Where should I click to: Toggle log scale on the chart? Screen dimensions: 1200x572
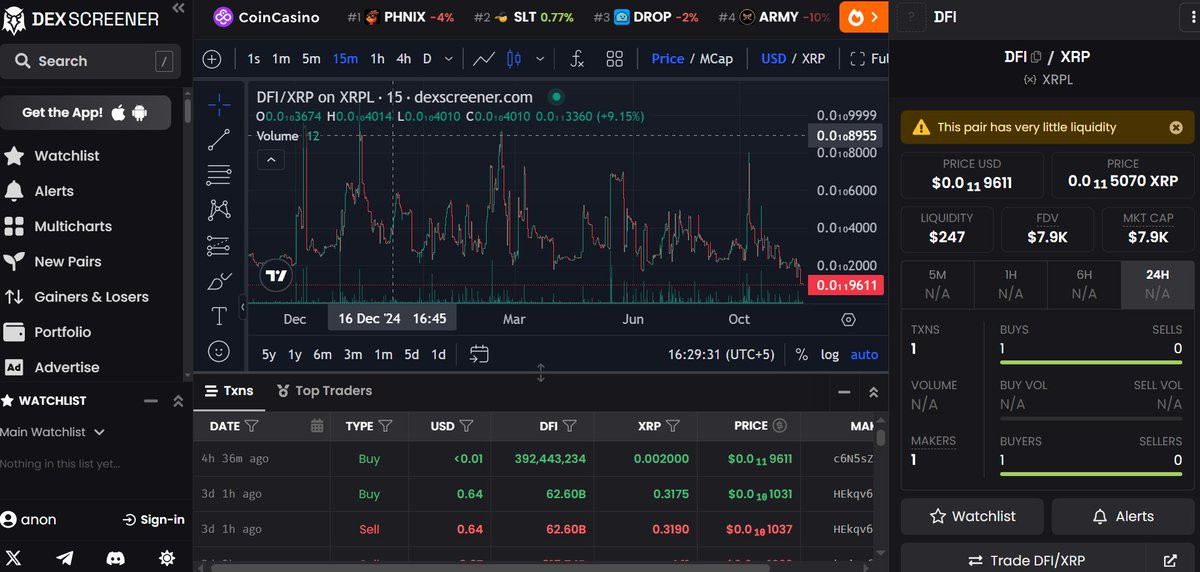(x=830, y=354)
